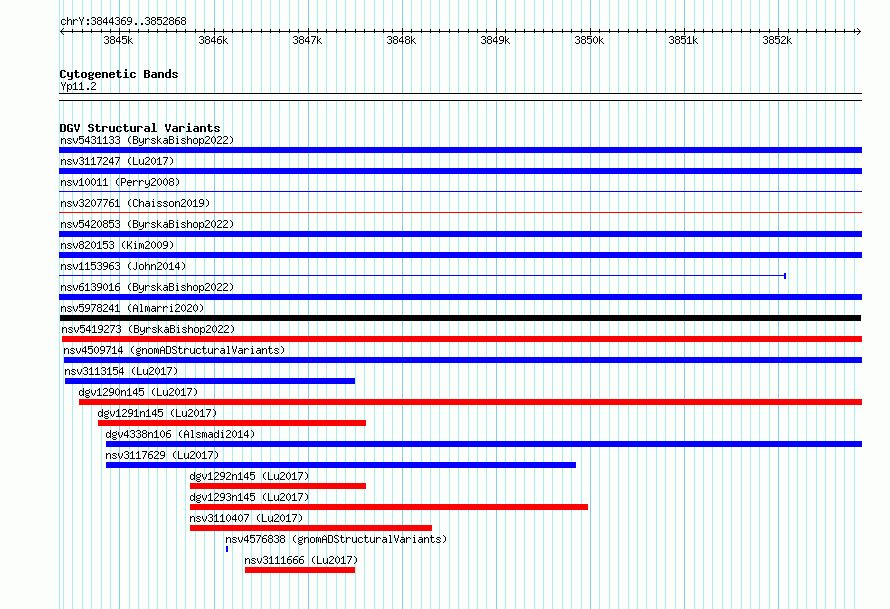
Task: Click the blue bar for nsv4509714
Action: pos(463,360)
